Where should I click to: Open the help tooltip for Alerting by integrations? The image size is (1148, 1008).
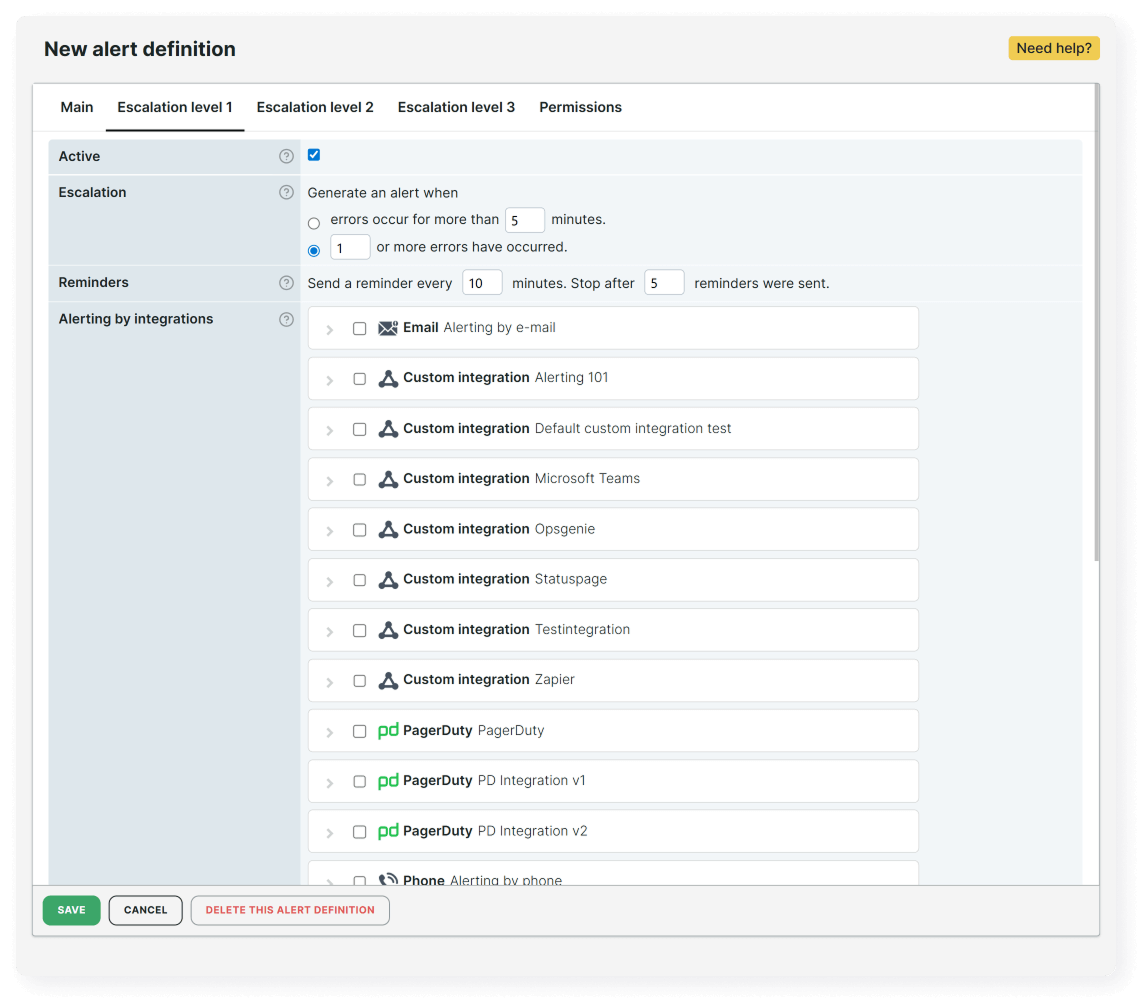(x=286, y=318)
